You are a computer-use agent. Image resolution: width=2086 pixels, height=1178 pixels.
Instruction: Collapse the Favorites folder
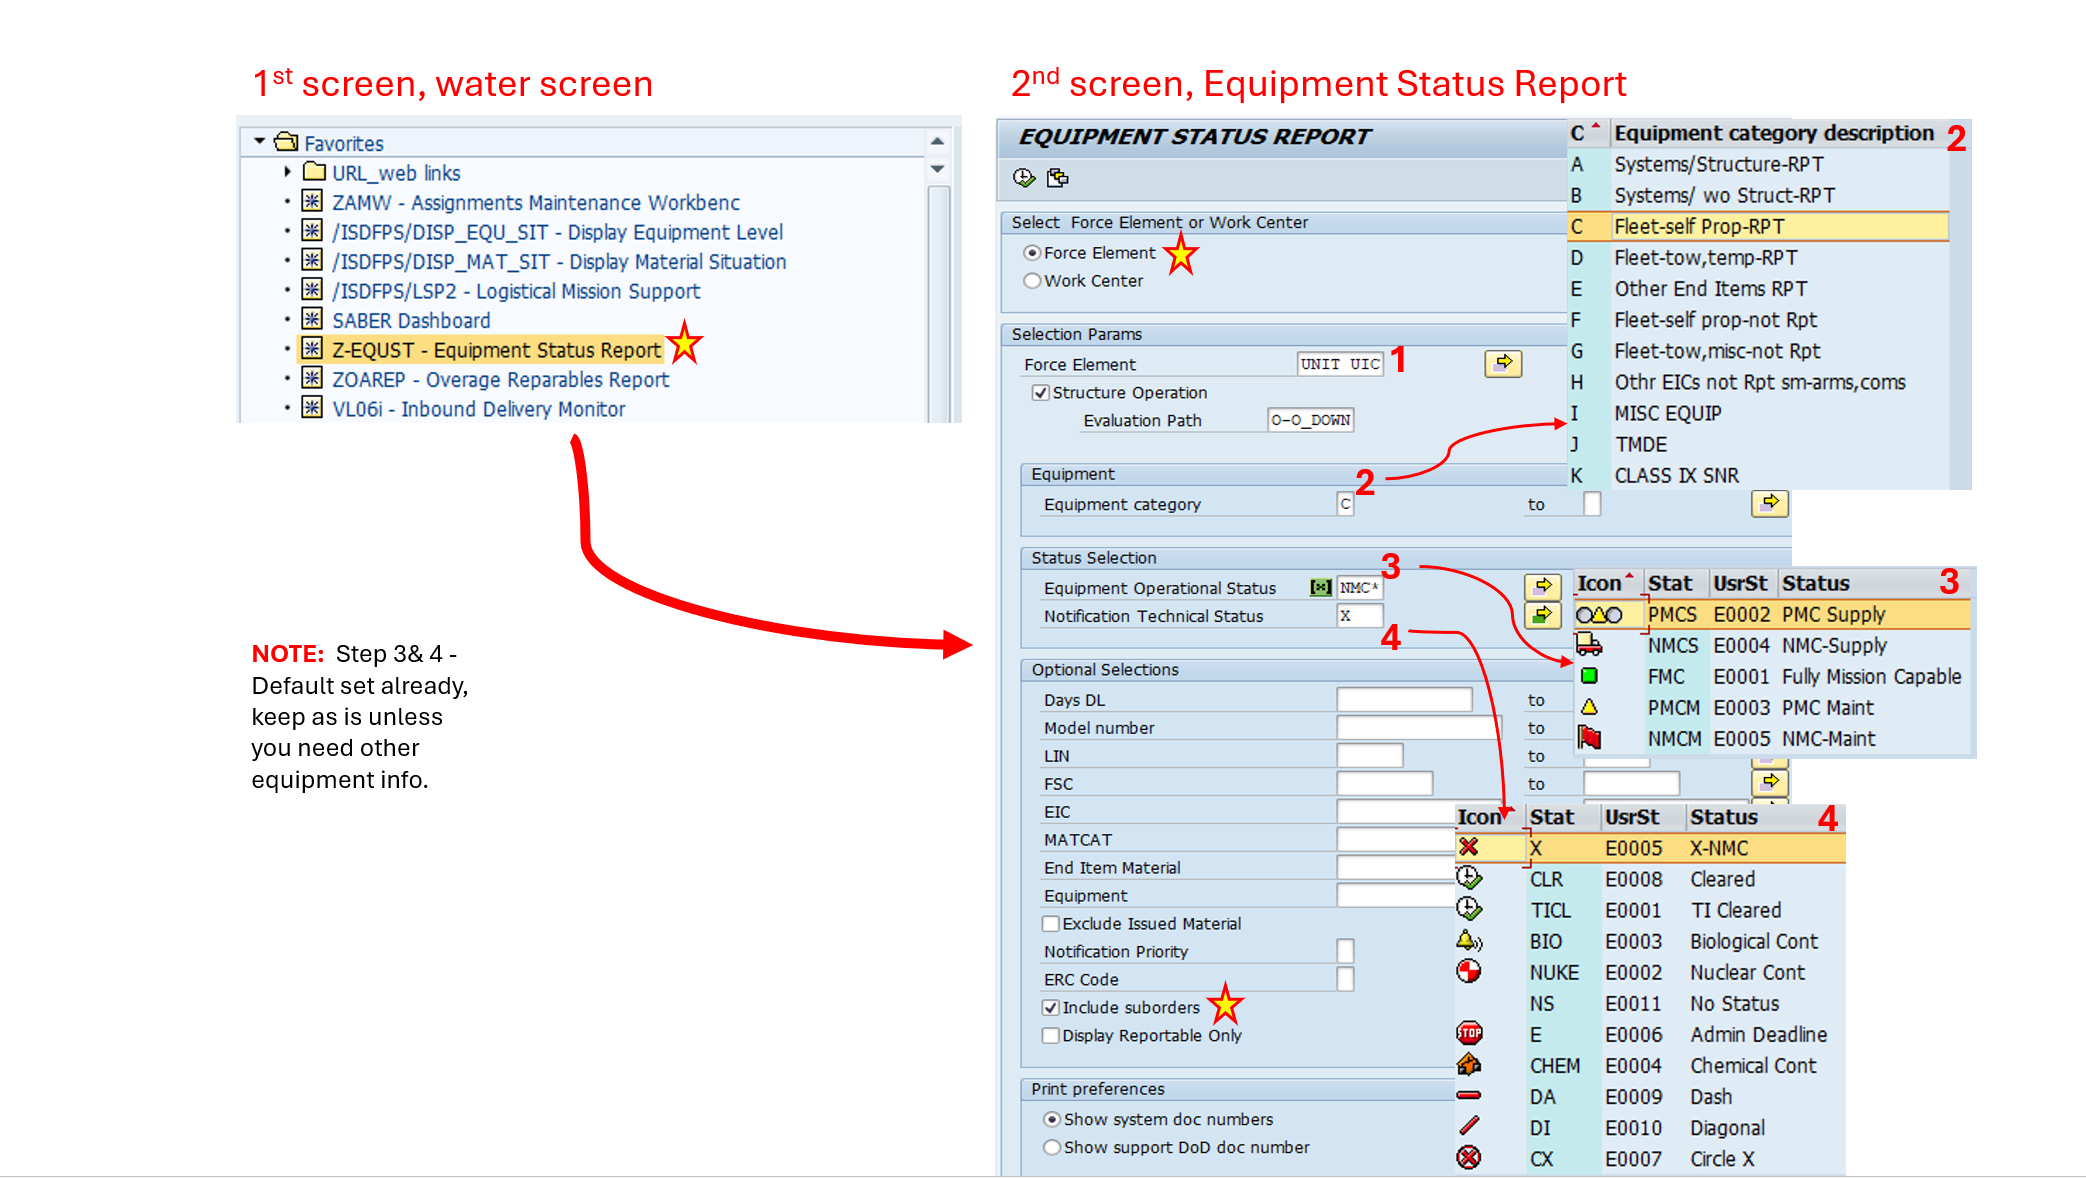(260, 142)
